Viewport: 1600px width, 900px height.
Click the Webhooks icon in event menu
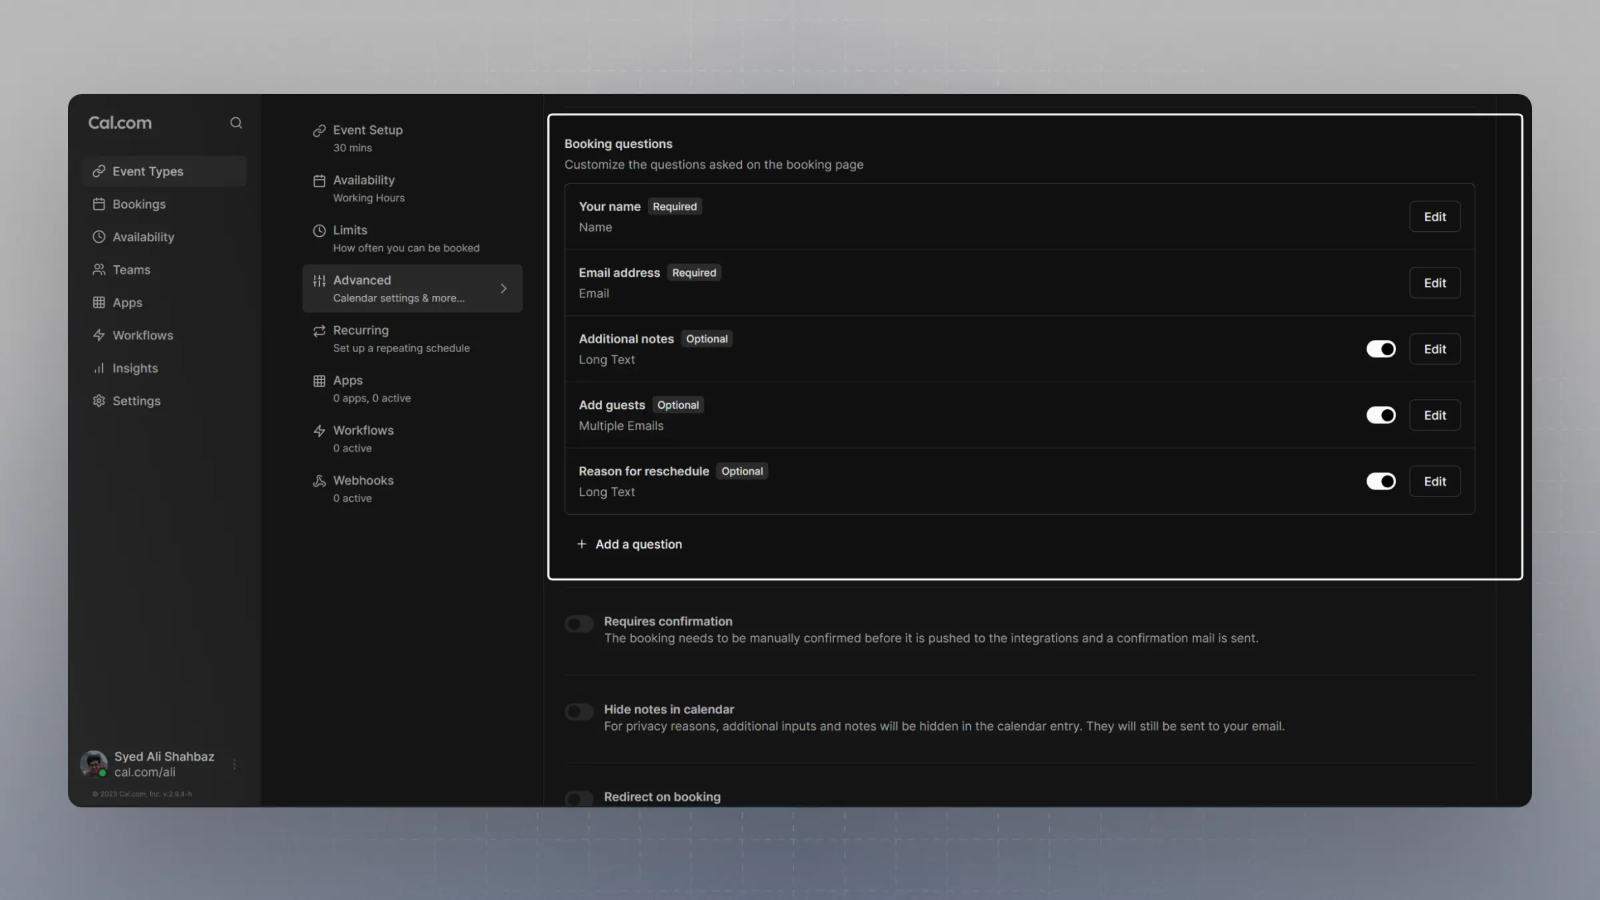(x=319, y=481)
